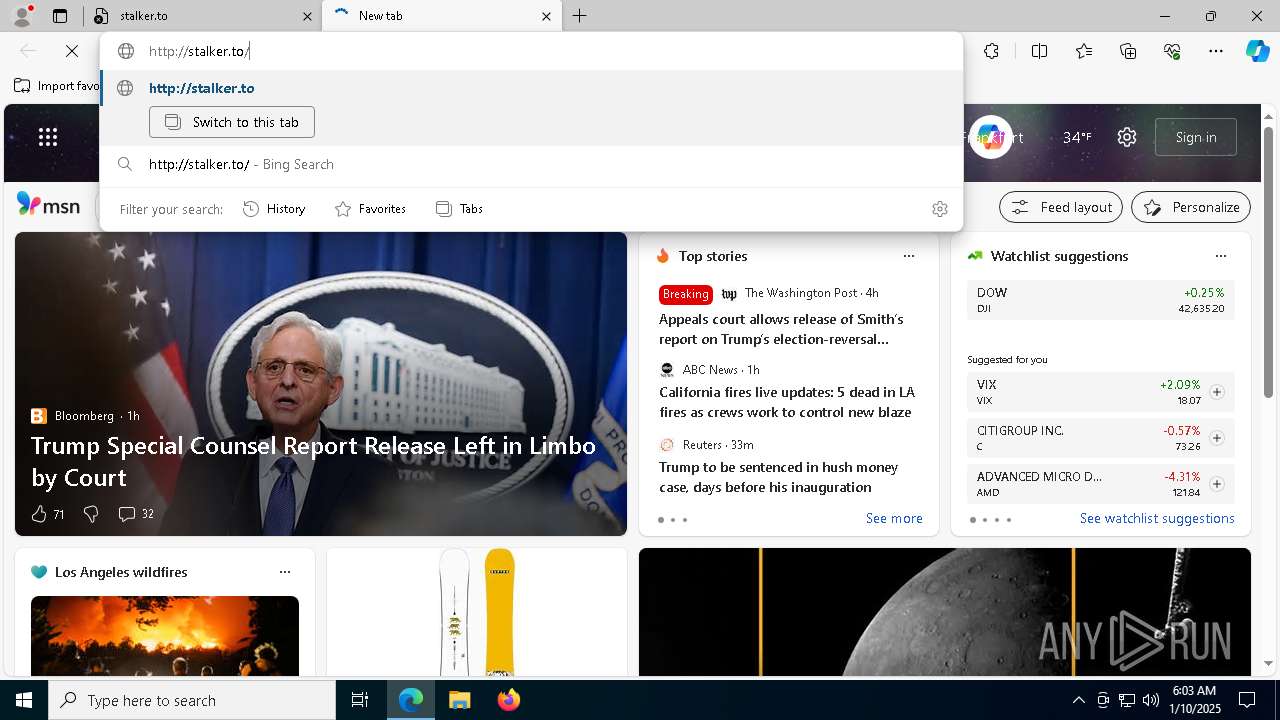Open Watchlist suggestions more options
Screen dimensions: 1280x720
click(1220, 256)
